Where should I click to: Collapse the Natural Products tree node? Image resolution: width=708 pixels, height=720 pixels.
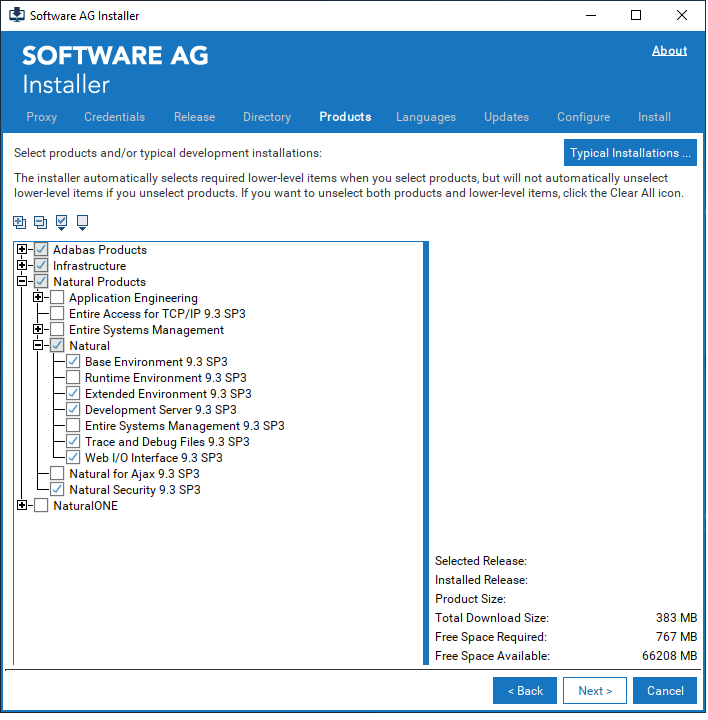[x=22, y=282]
